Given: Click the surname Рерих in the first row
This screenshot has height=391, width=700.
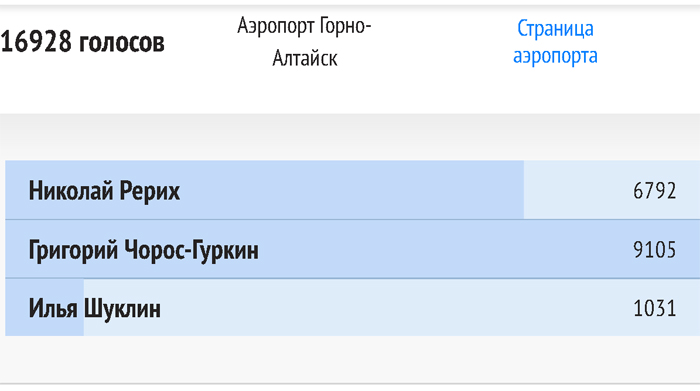Looking at the screenshot, I should click(150, 191).
